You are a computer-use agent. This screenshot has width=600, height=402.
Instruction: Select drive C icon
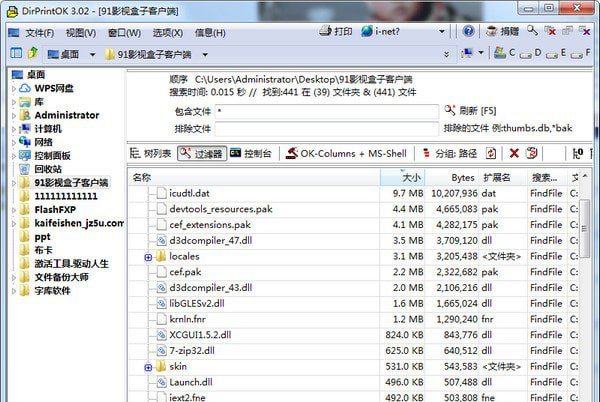pos(500,53)
